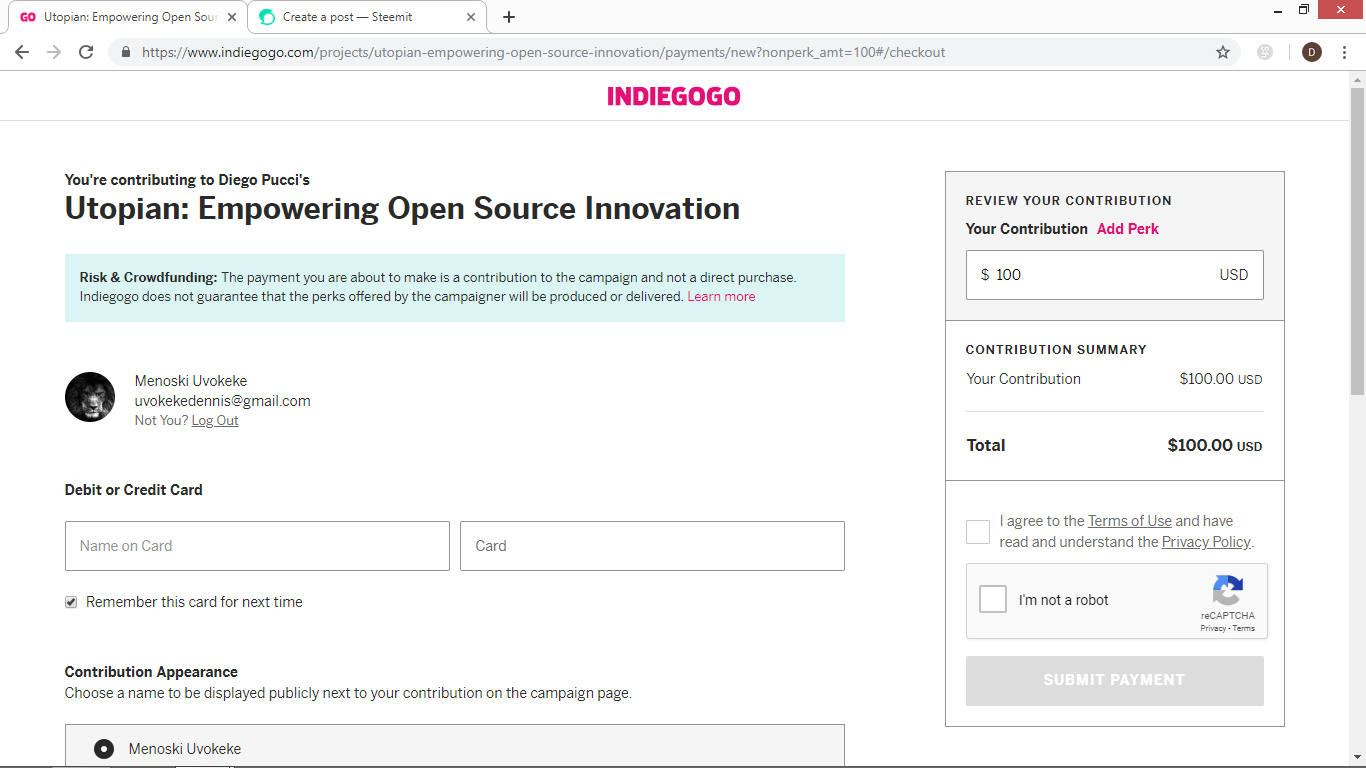Click the greyed-out extension icon in the toolbar
1366x768 pixels.
click(x=1265, y=52)
